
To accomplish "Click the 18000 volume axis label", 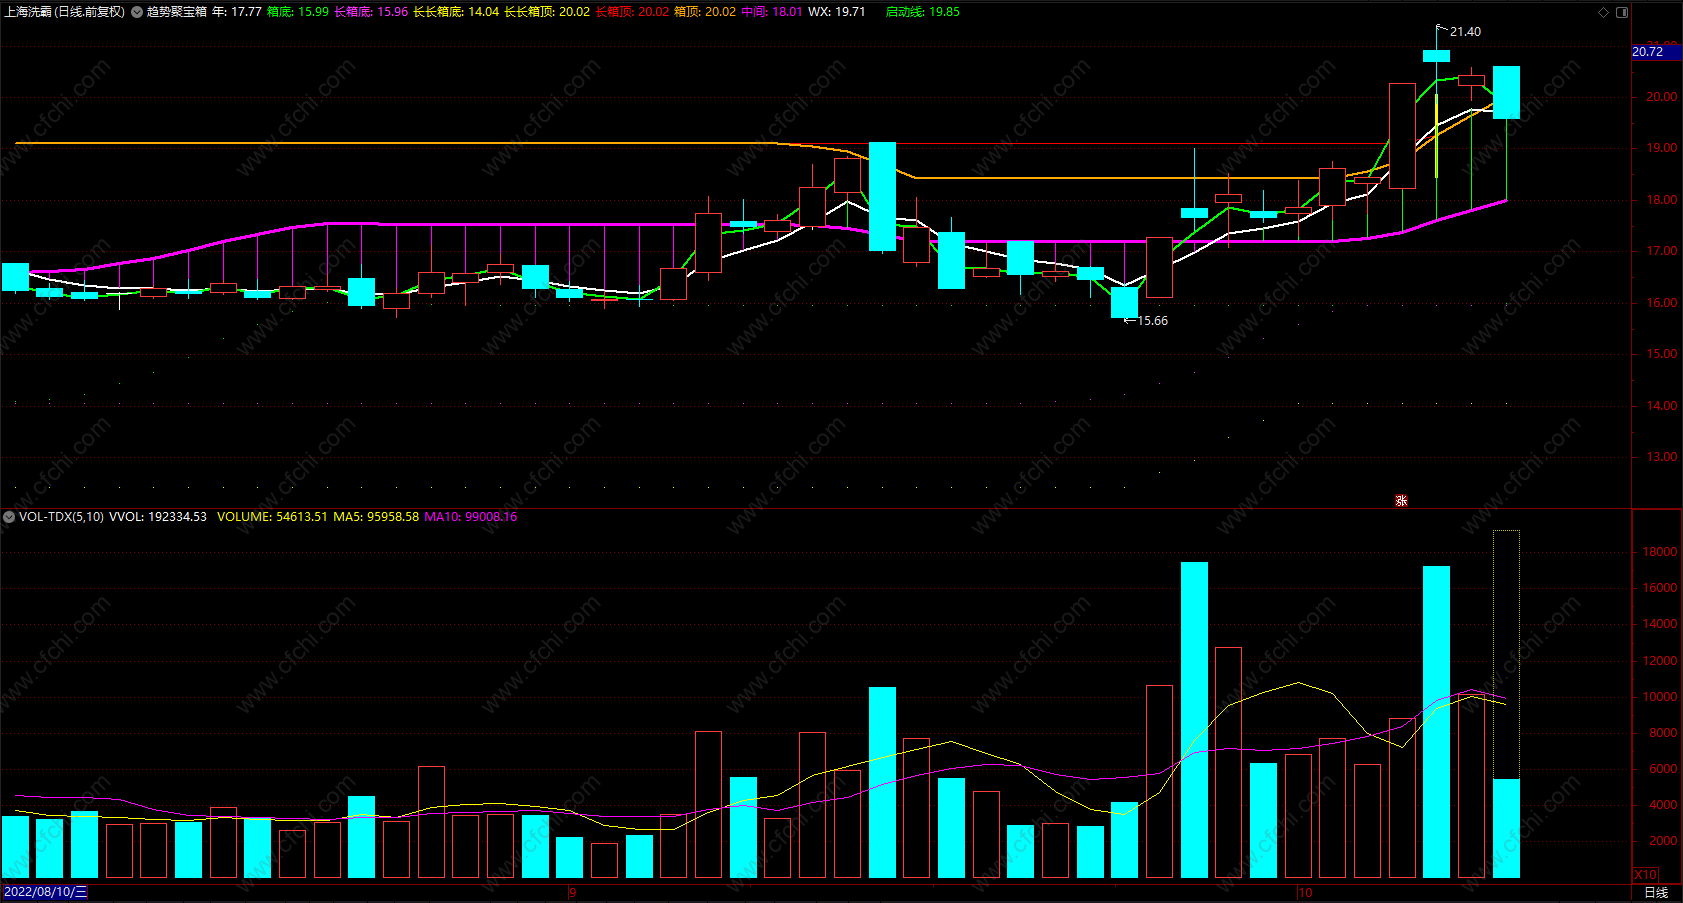I will tap(1660, 552).
